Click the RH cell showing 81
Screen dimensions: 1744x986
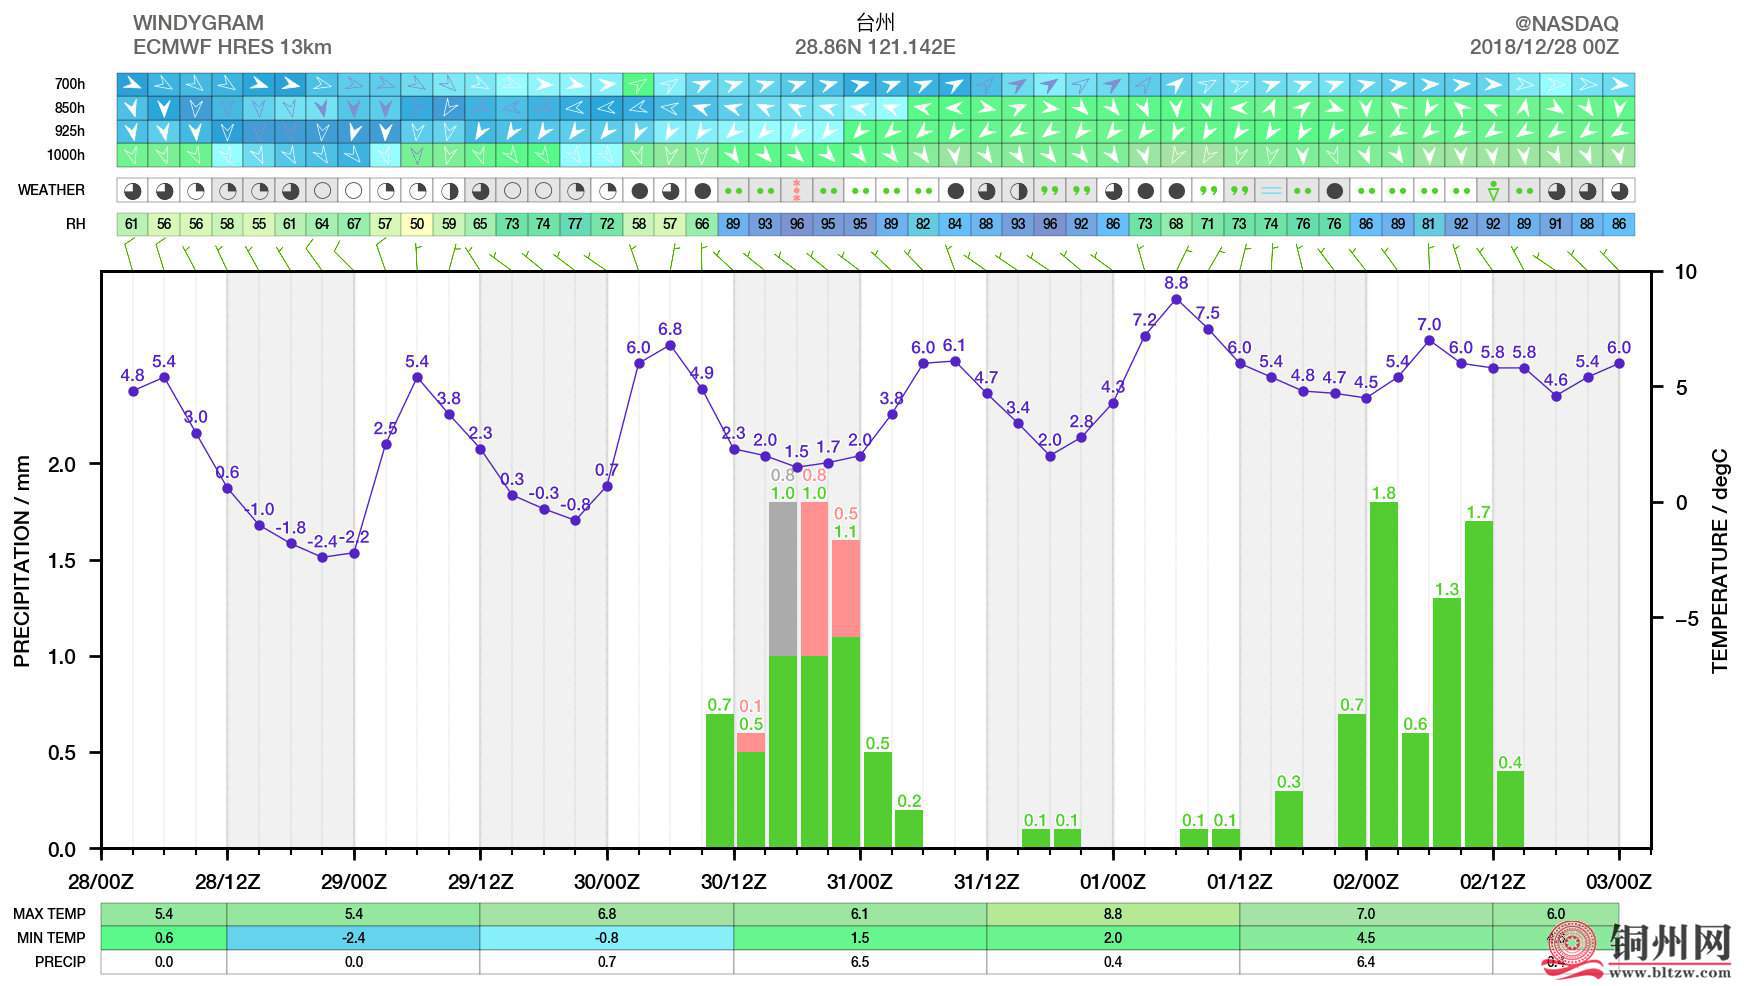click(1429, 224)
